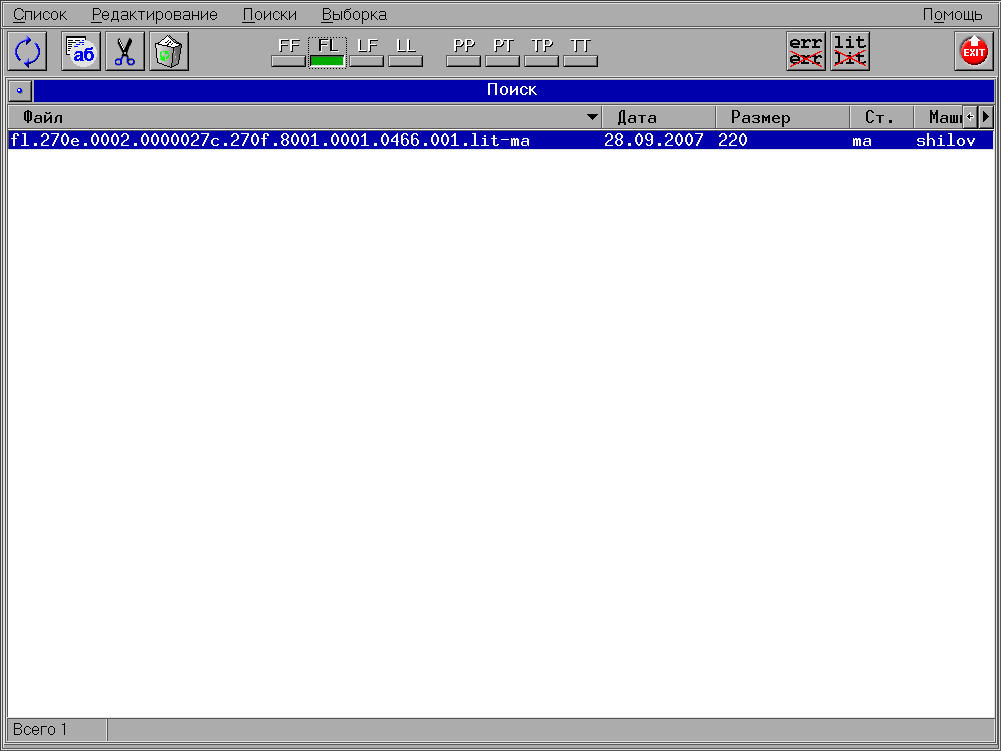Toggle the TT filter button
Image resolution: width=1001 pixels, height=751 pixels.
pyautogui.click(x=580, y=52)
